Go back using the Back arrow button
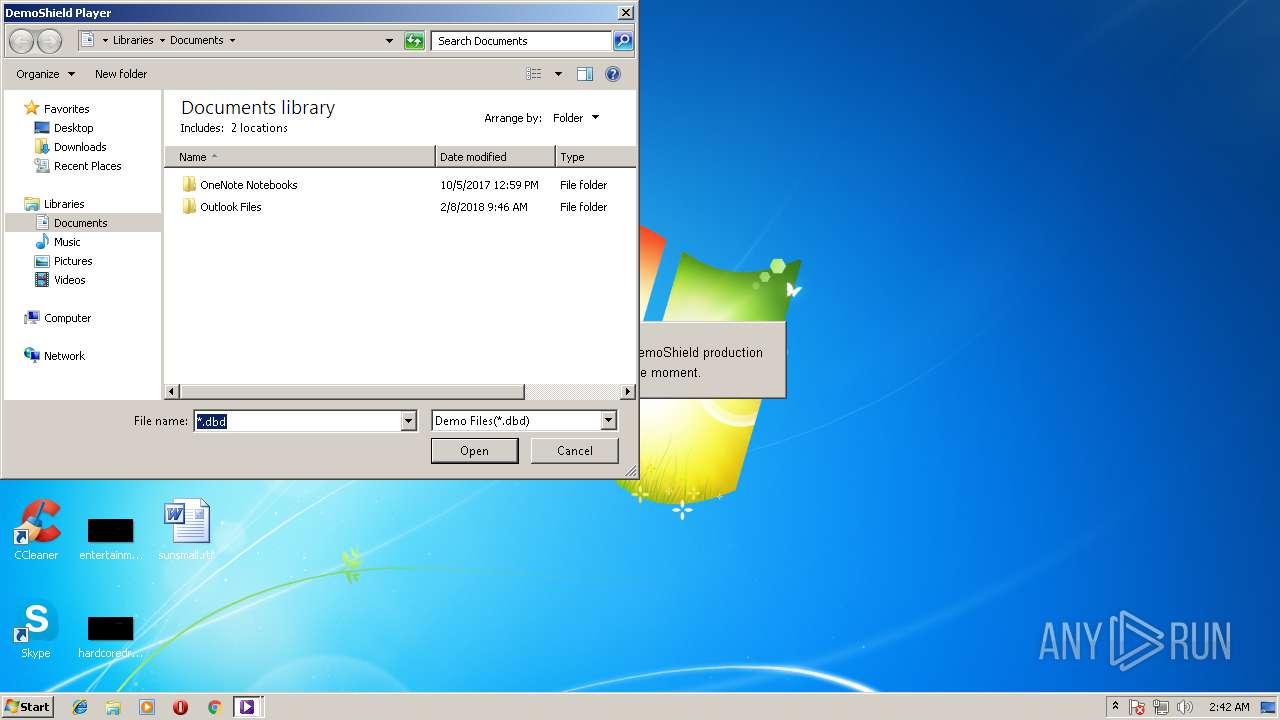Screen dimensions: 1280x720 pos(21,41)
